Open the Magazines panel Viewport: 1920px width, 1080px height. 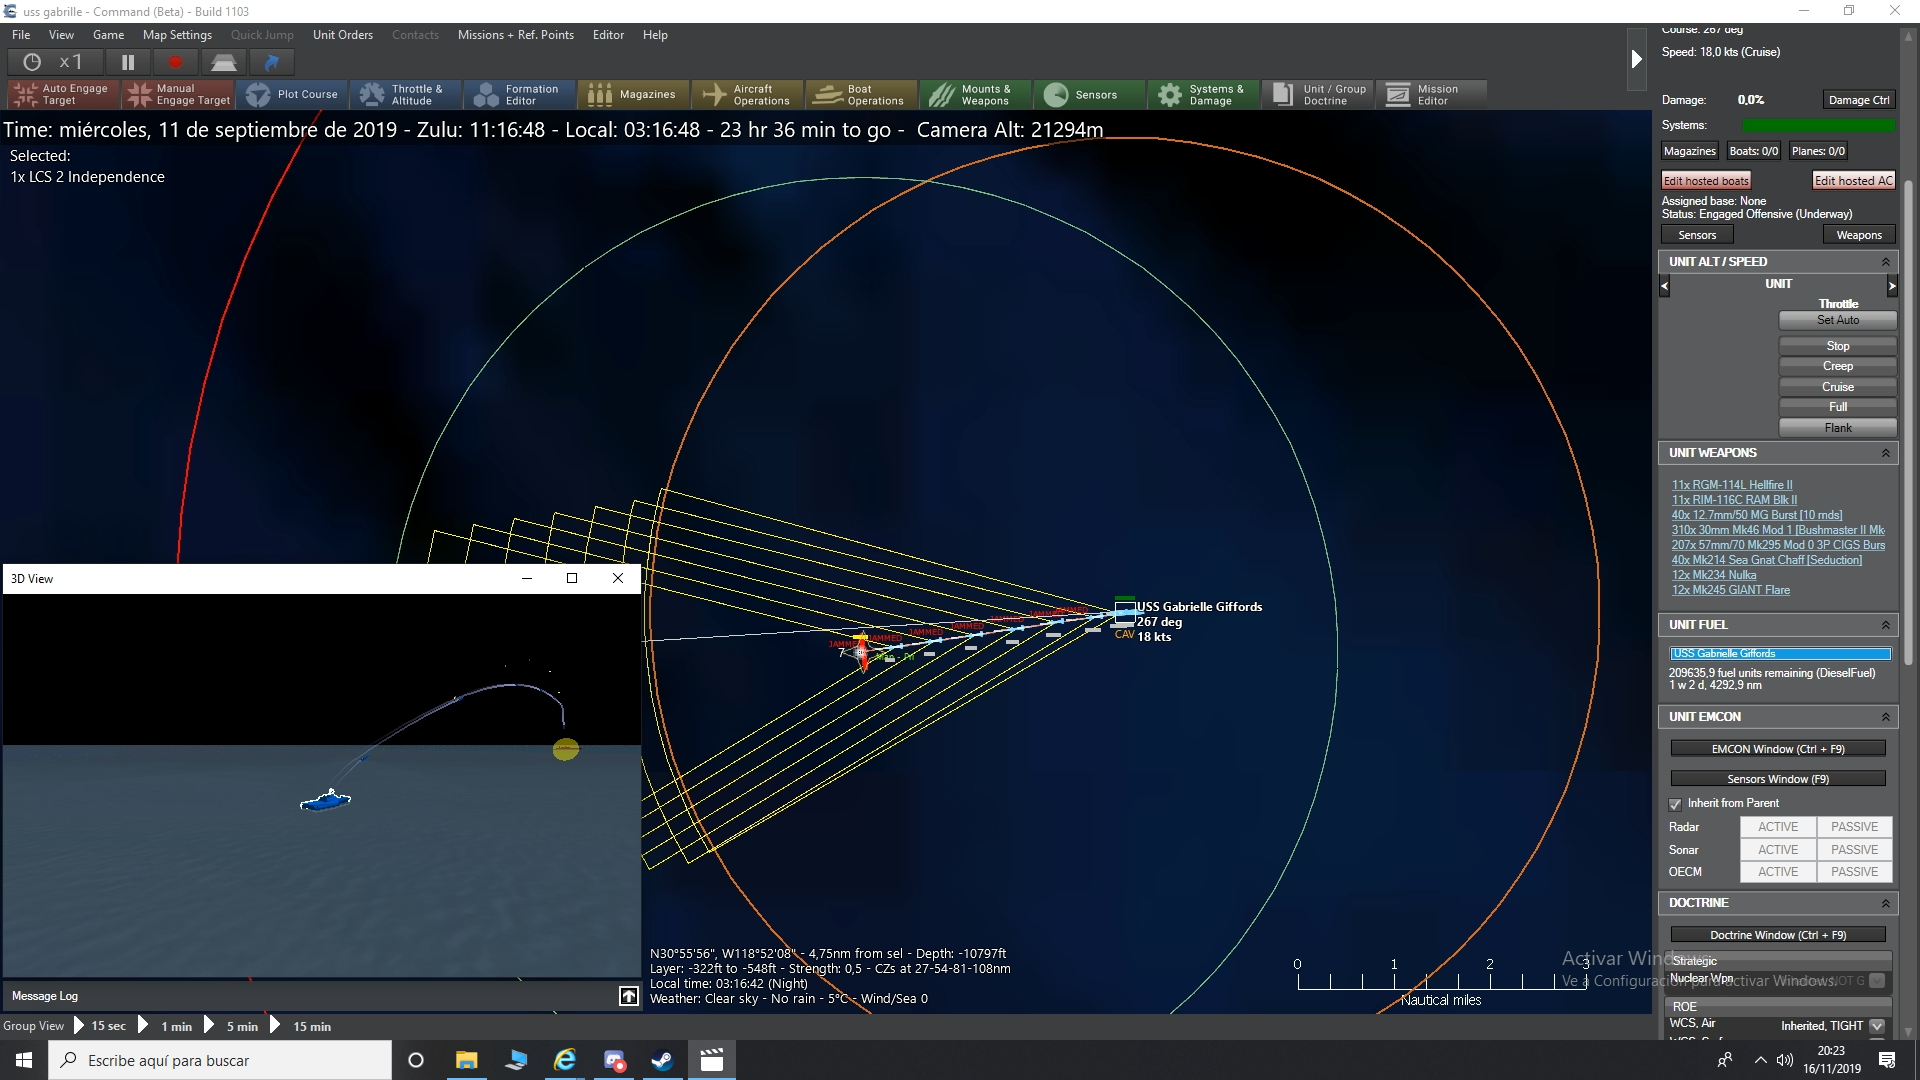(x=633, y=94)
